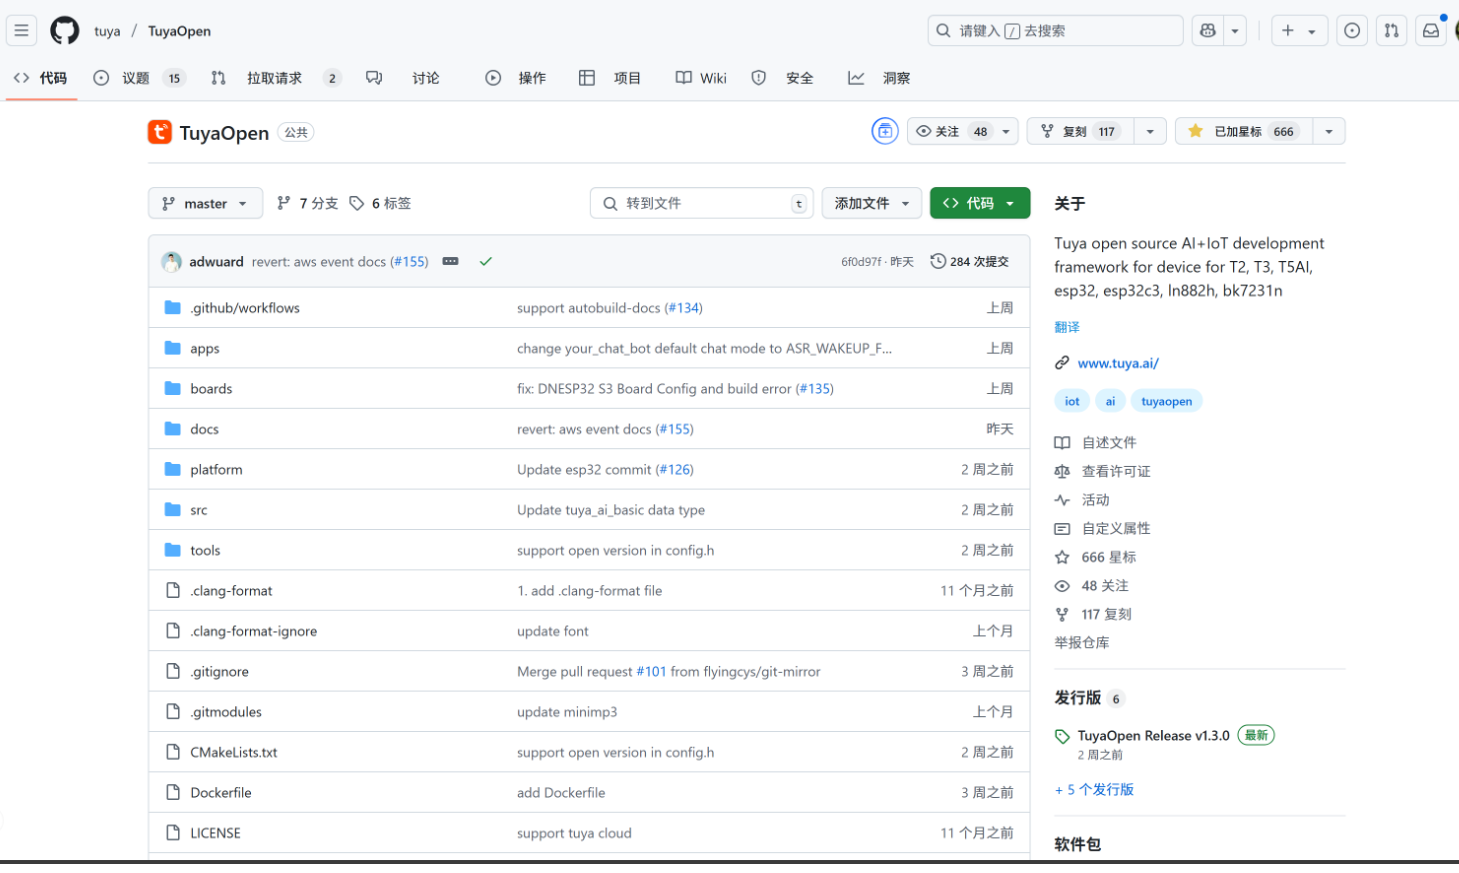Toggle the 关注 watch button

pyautogui.click(x=963, y=131)
